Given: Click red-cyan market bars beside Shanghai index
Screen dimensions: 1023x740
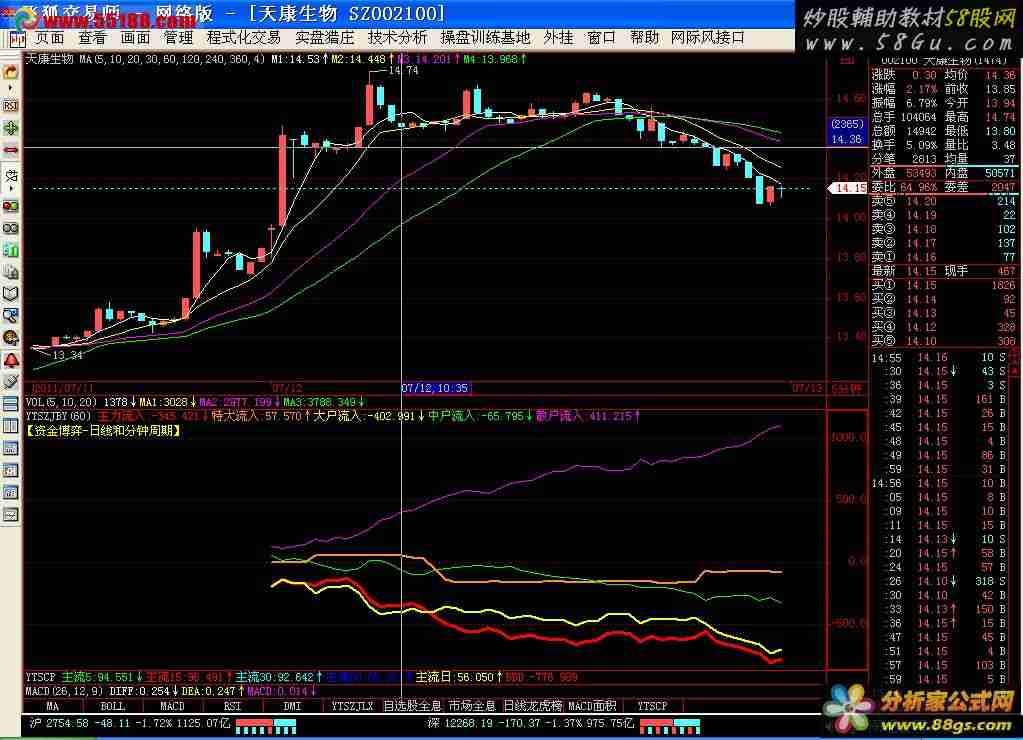Looking at the screenshot, I should coord(266,726).
